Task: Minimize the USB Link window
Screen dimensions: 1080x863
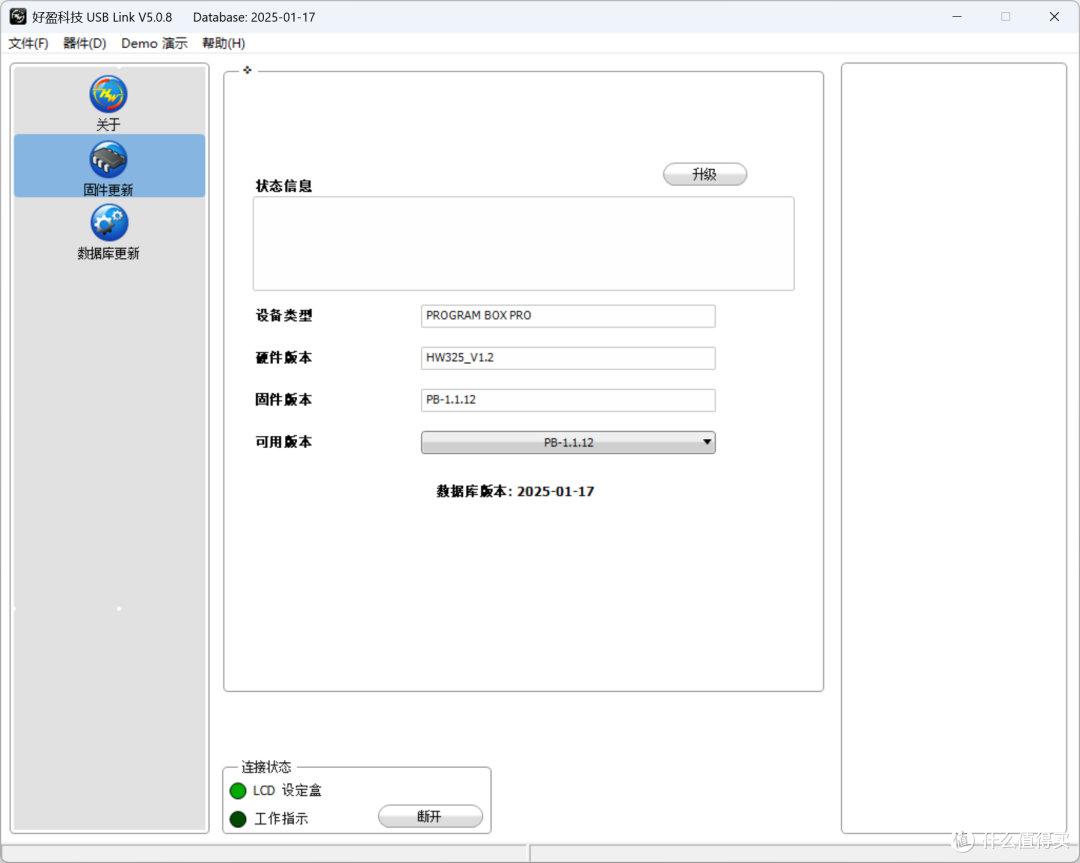Action: [957, 17]
